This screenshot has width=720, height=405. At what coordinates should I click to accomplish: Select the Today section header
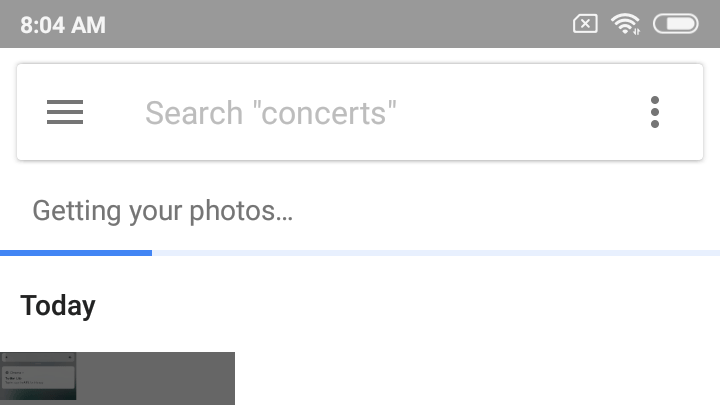coord(58,306)
